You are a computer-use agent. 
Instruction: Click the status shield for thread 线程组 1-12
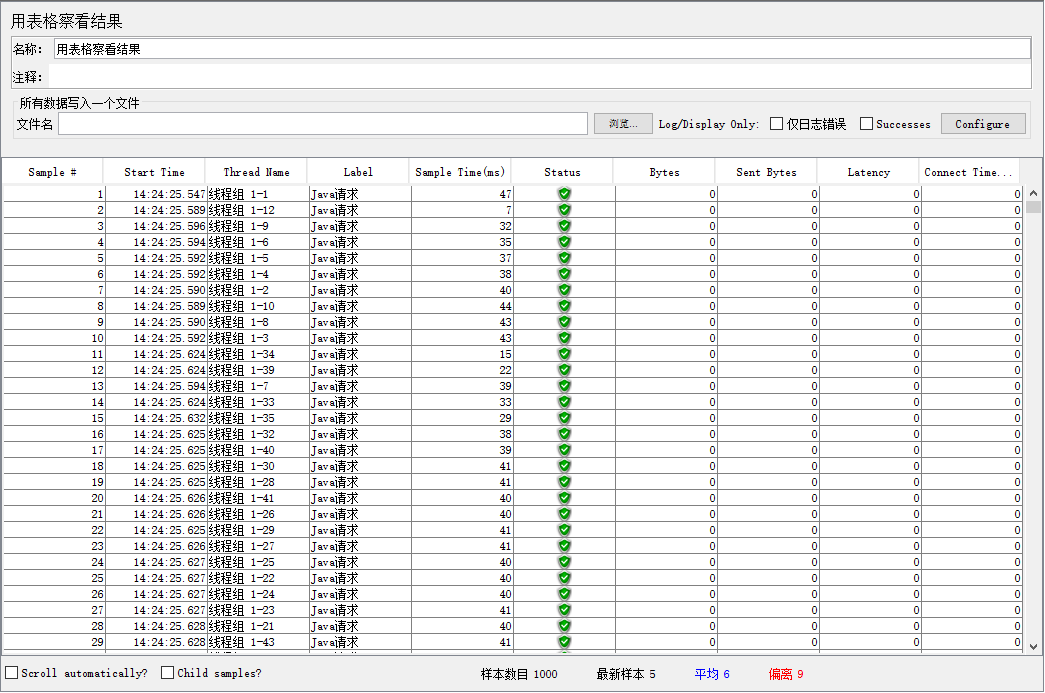[564, 210]
